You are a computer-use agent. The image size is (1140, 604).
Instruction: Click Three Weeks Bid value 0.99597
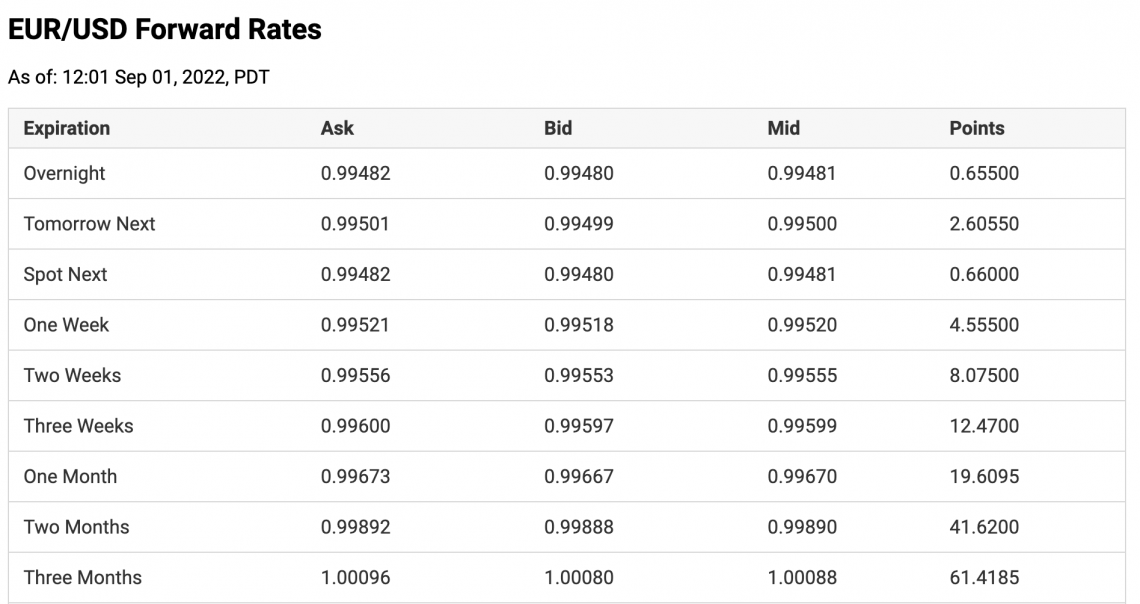tap(579, 426)
